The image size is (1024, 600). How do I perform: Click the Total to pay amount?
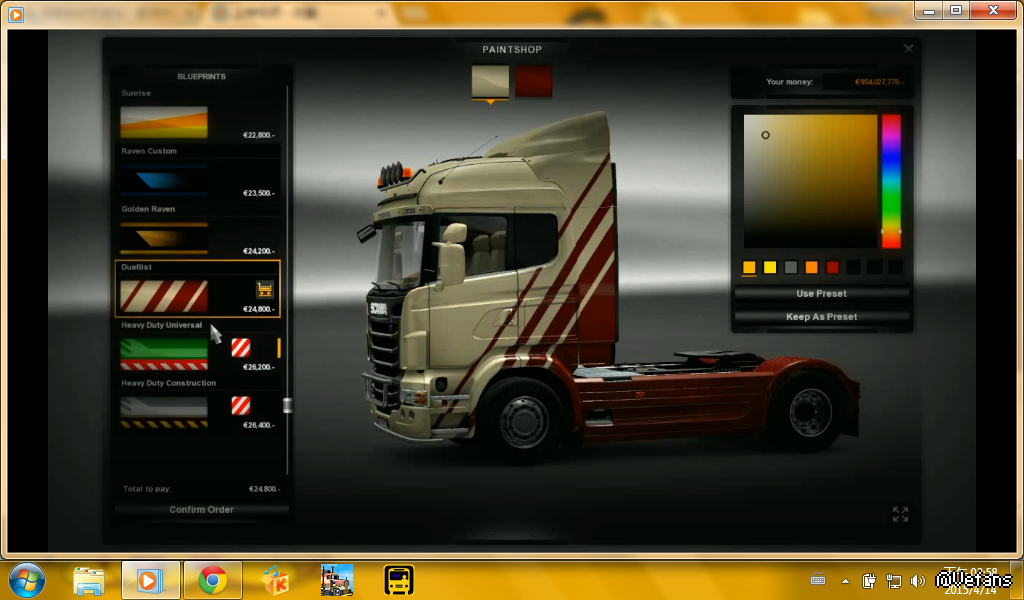point(264,489)
